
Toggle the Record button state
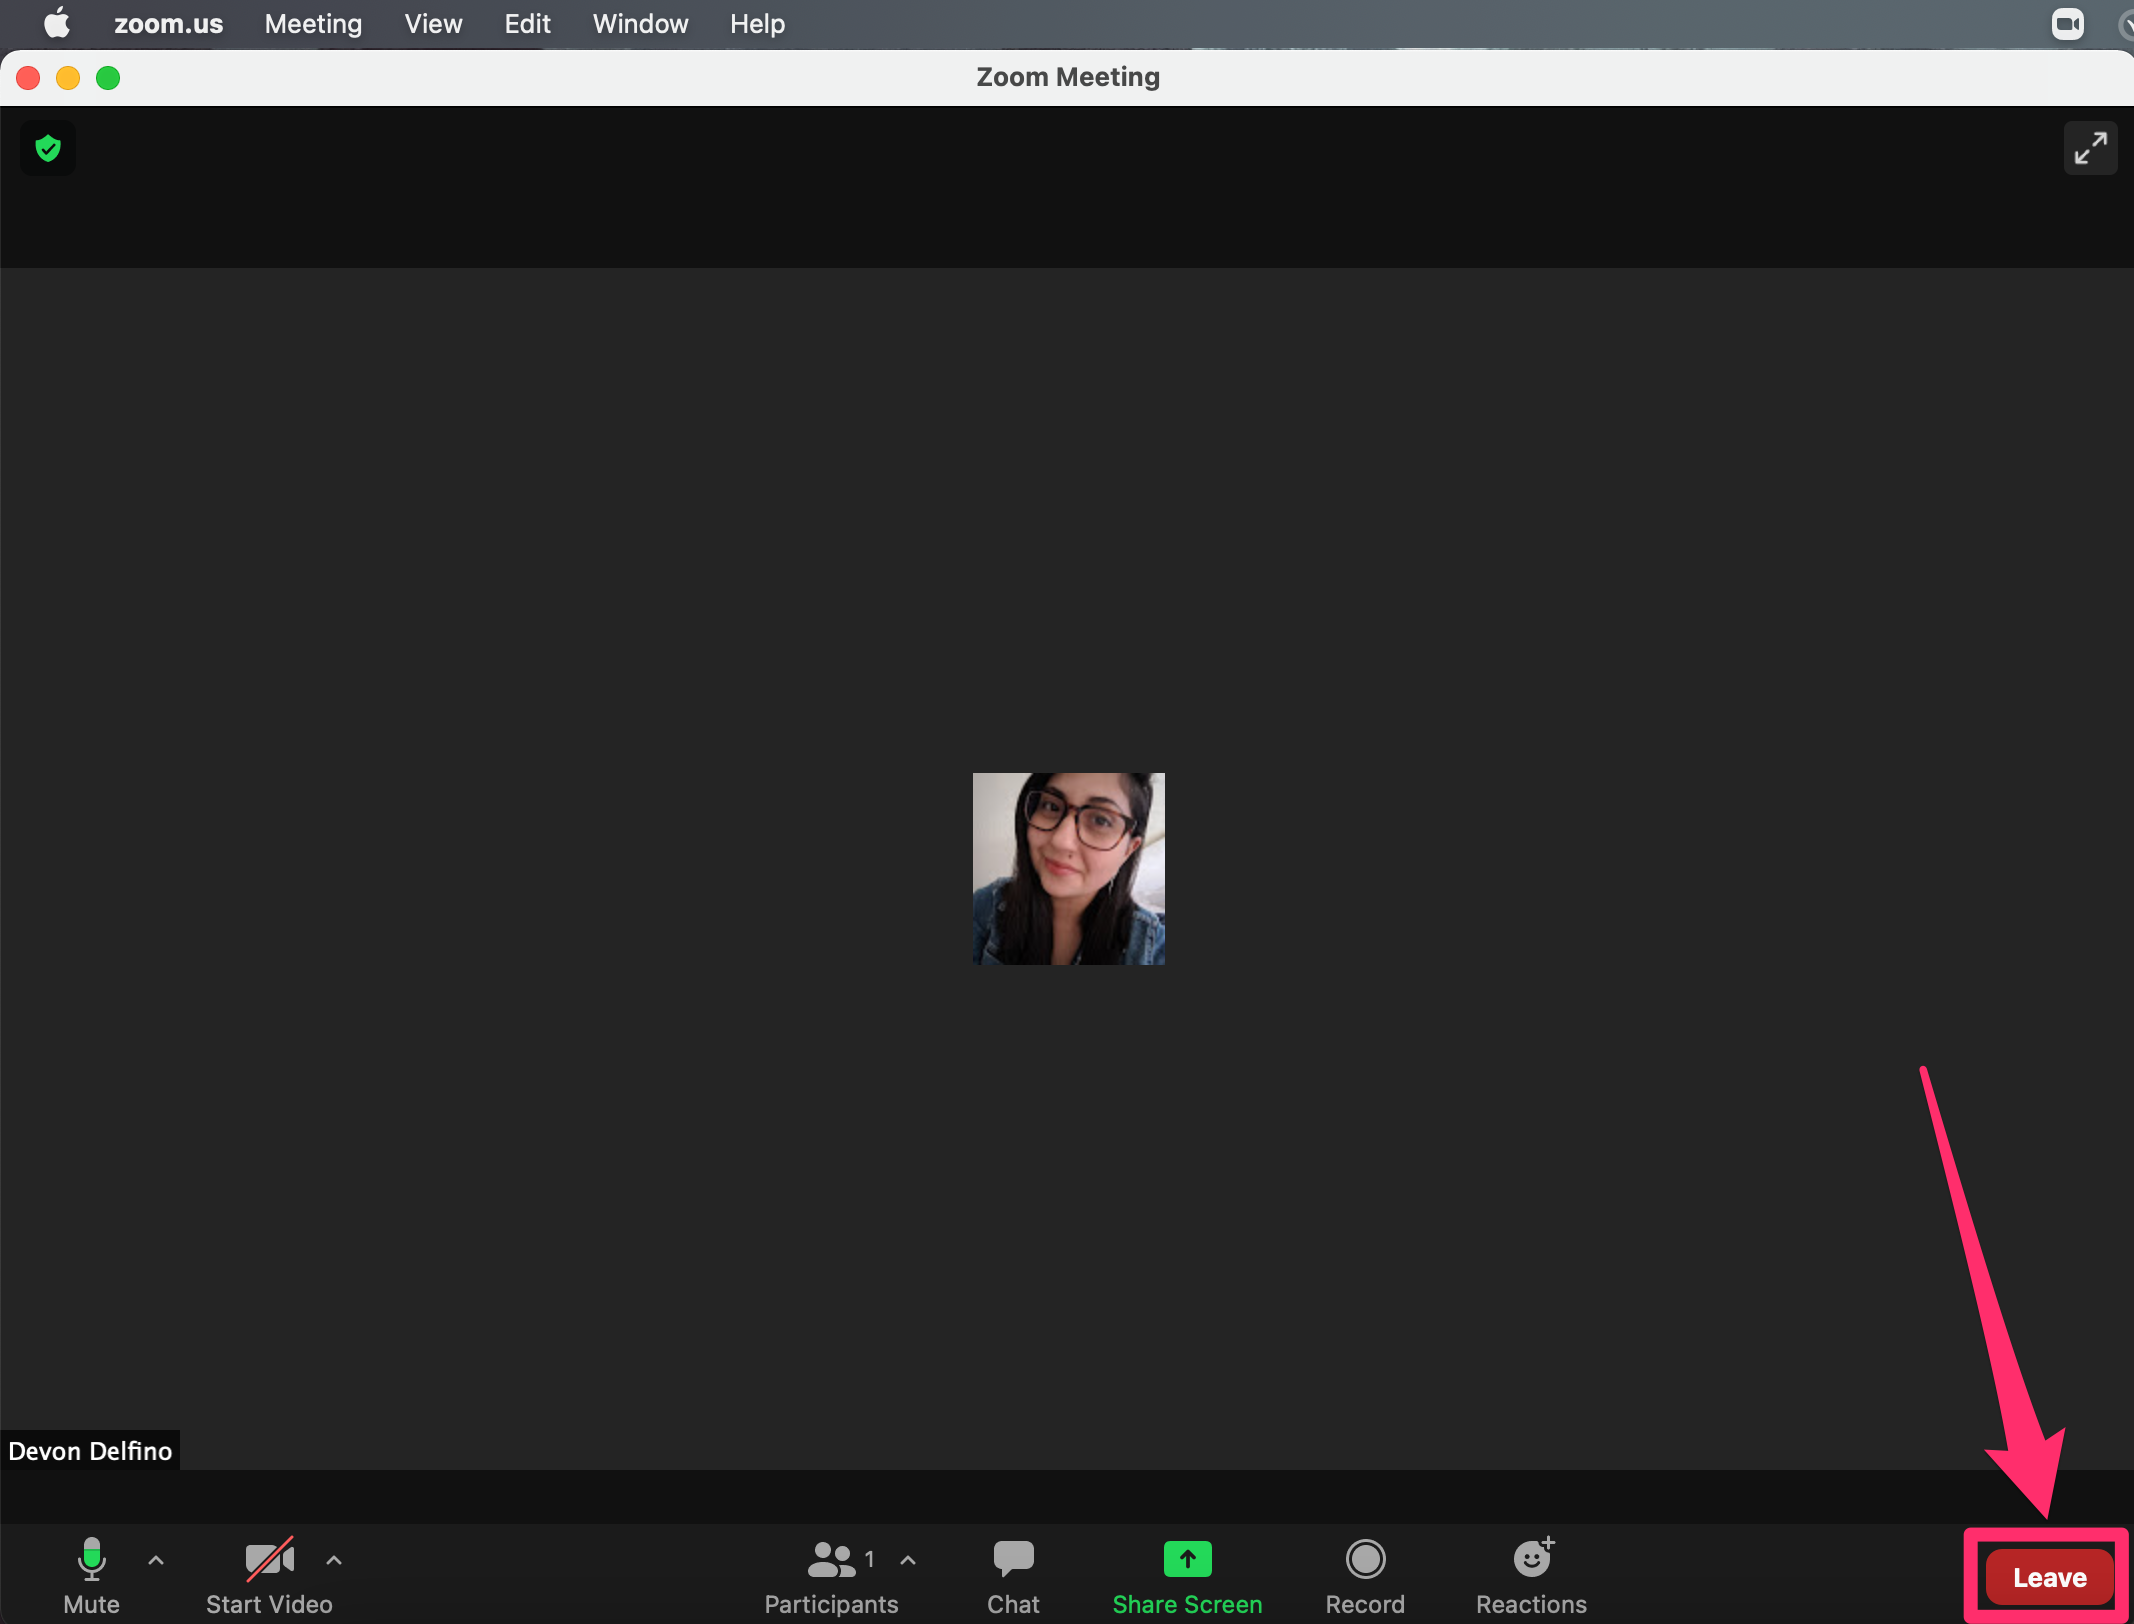[x=1365, y=1571]
